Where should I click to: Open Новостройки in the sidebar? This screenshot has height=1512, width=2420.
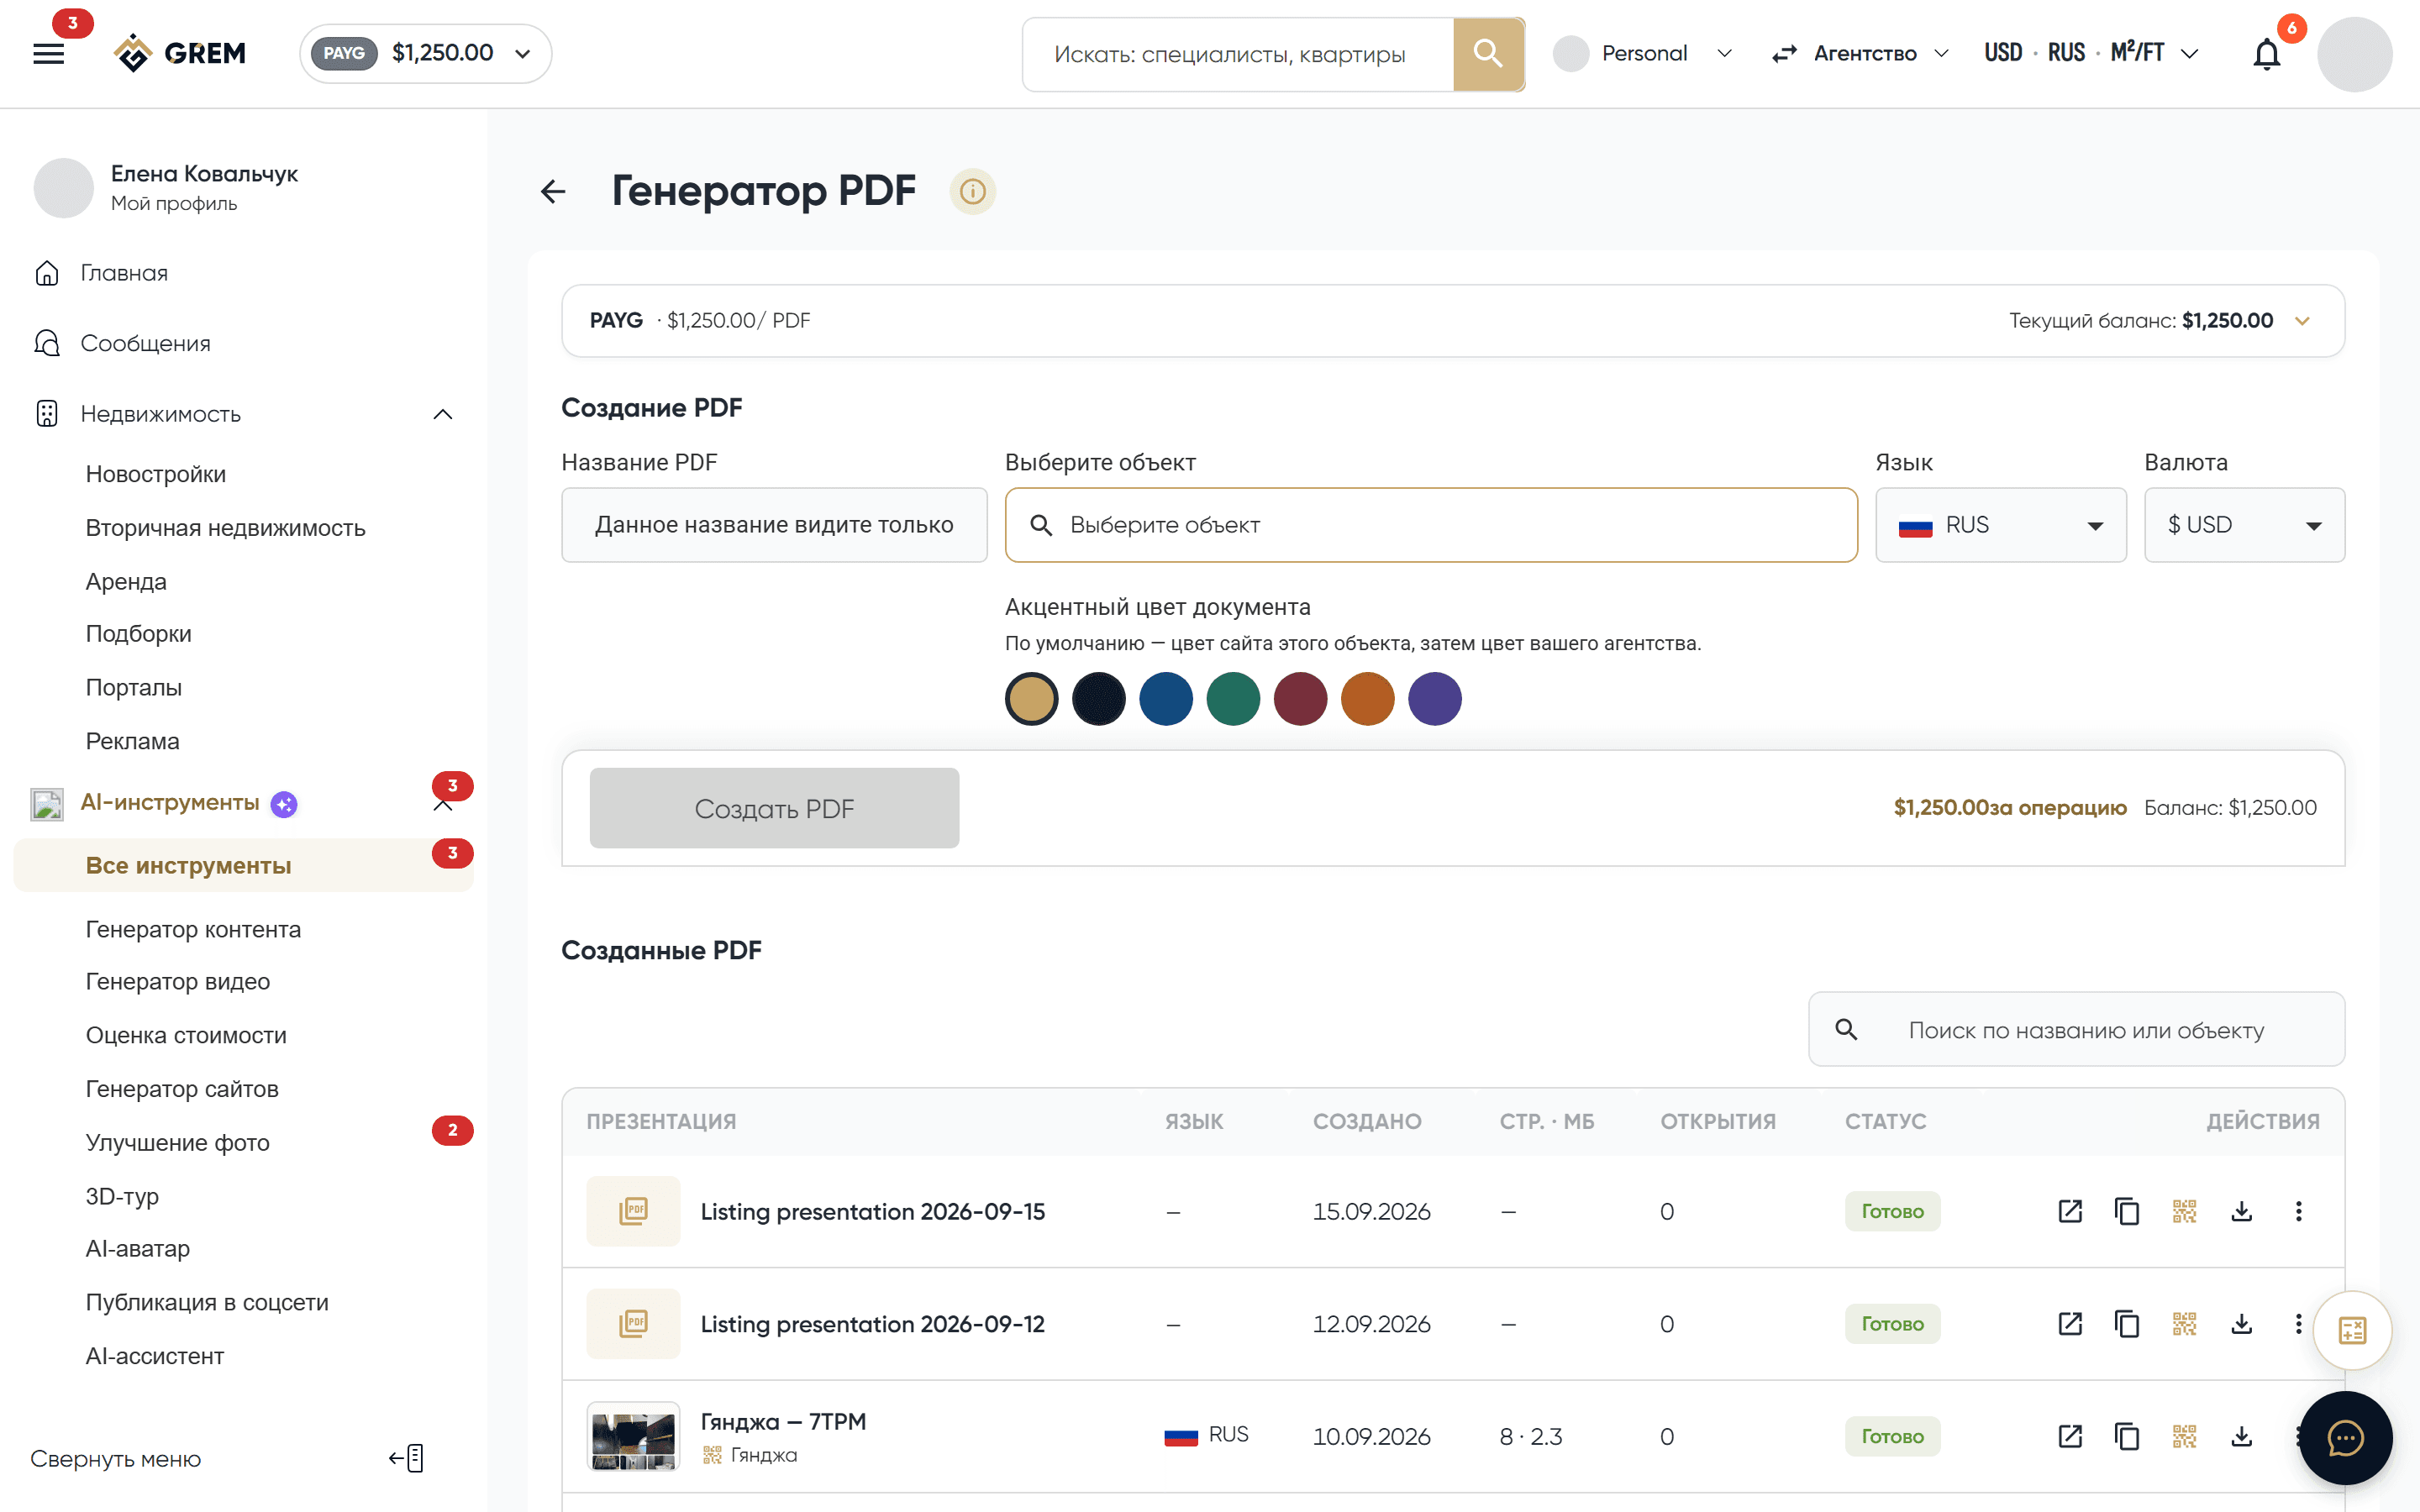156,474
